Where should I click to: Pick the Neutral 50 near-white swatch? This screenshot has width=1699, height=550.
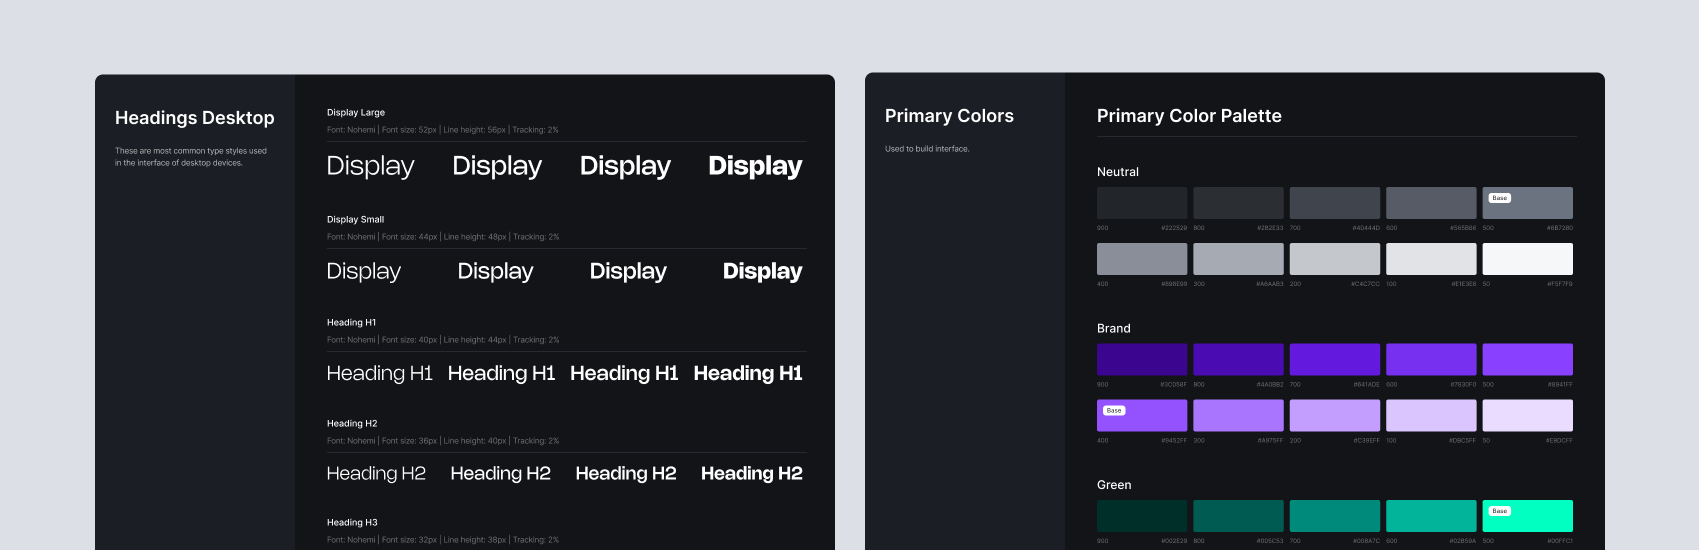[1527, 259]
